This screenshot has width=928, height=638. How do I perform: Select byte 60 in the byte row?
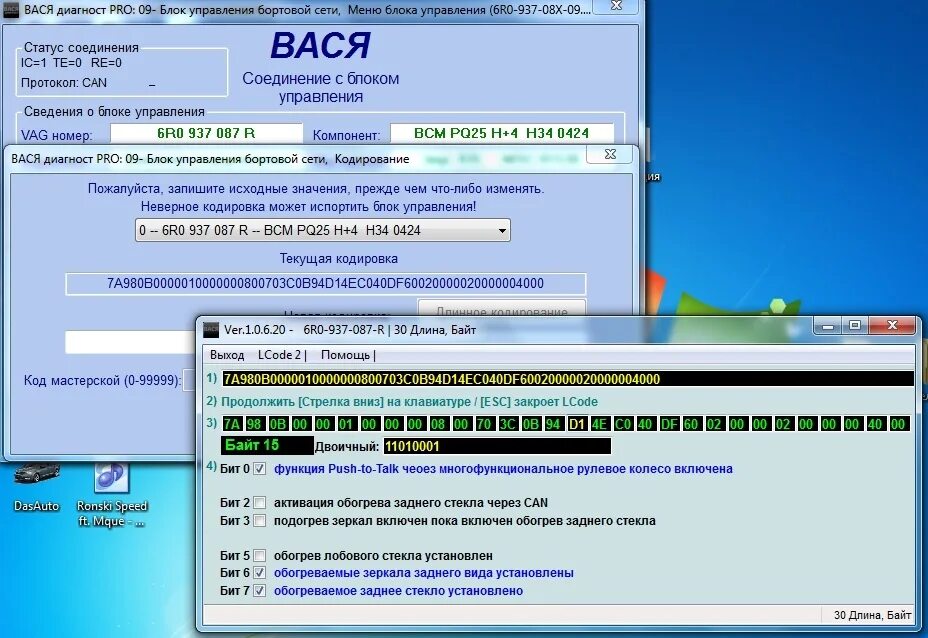(691, 424)
